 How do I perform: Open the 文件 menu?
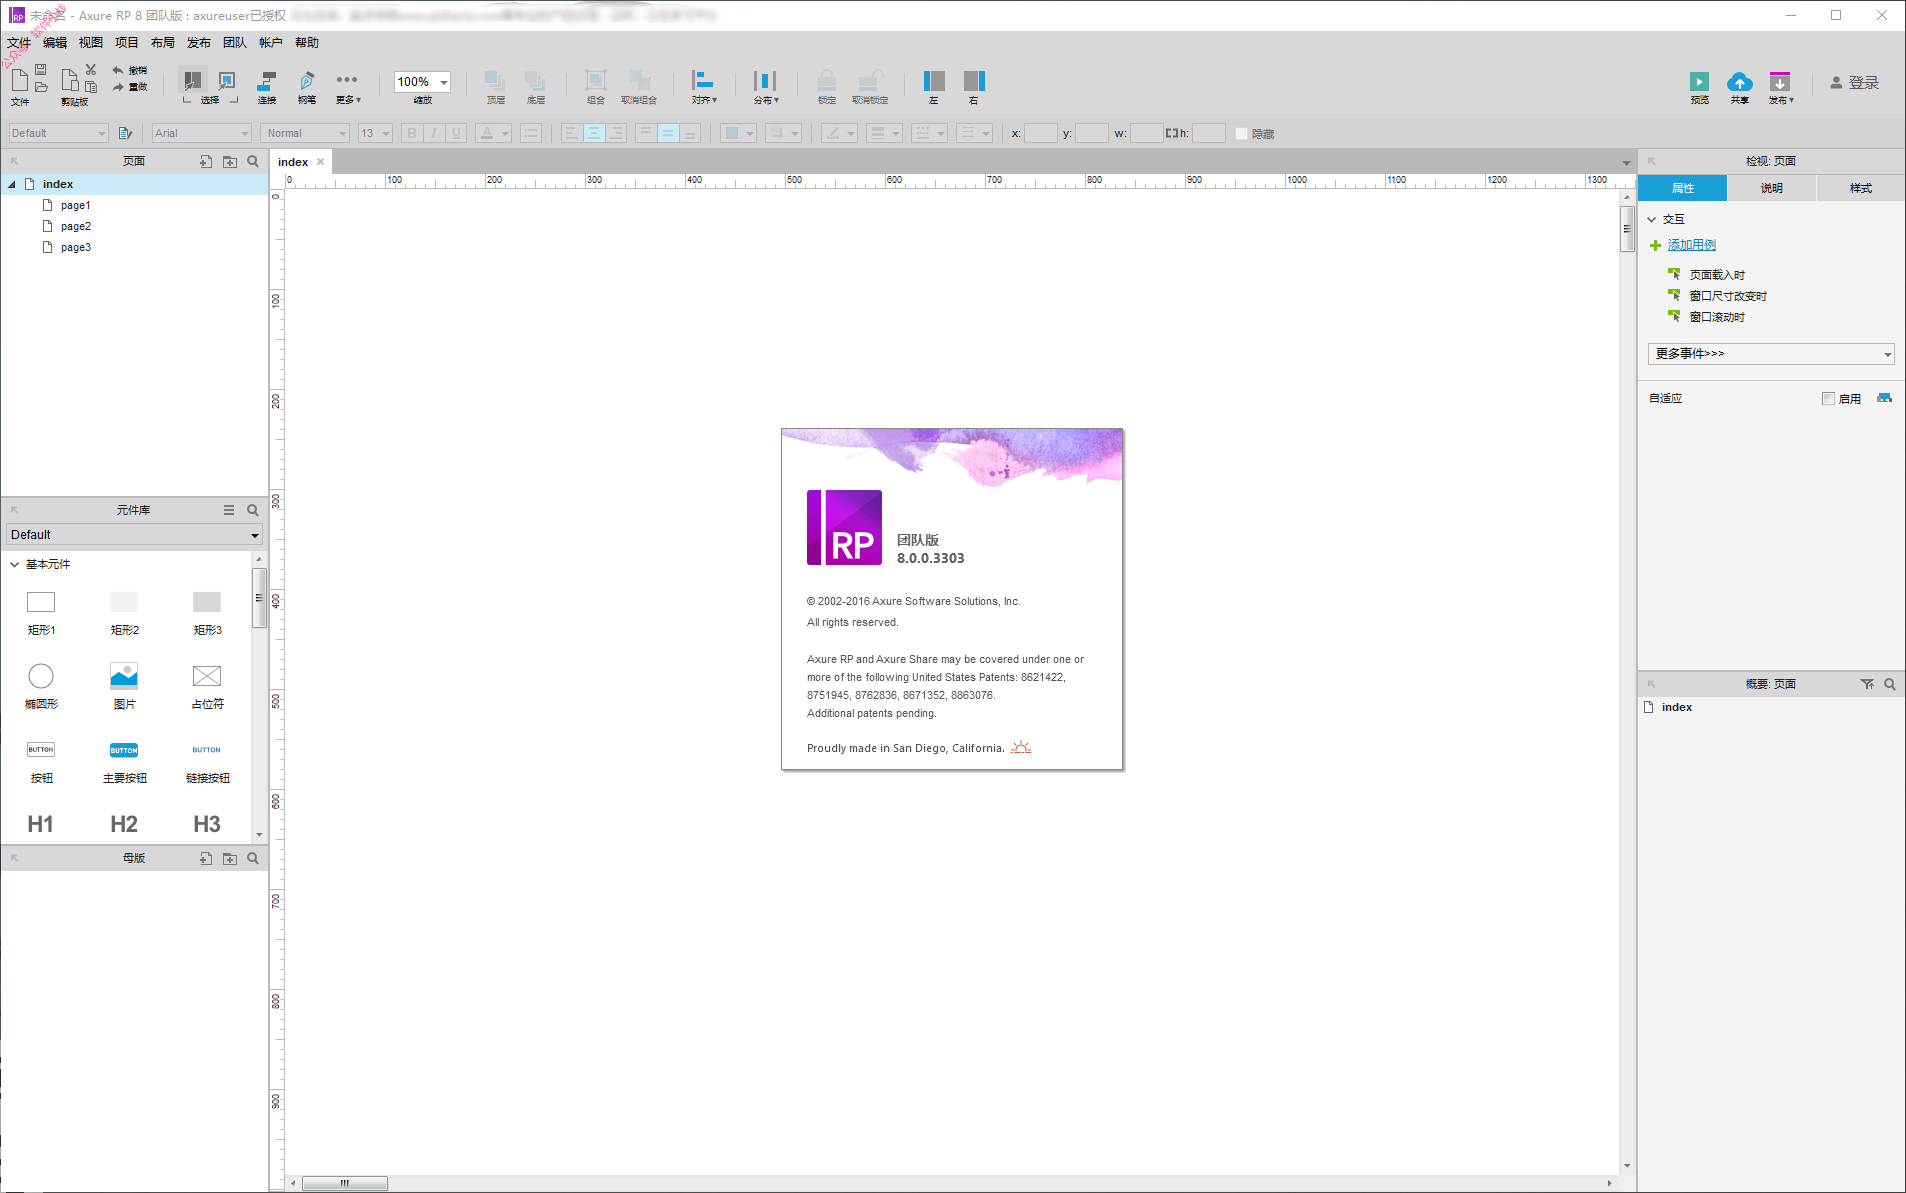tap(19, 43)
